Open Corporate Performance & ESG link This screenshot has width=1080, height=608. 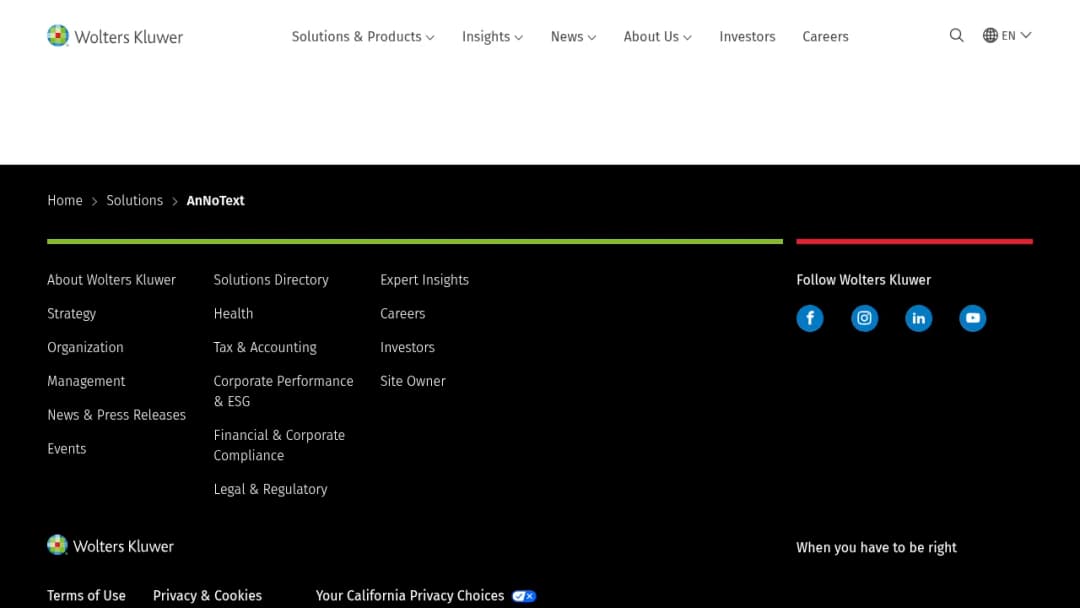coord(283,391)
